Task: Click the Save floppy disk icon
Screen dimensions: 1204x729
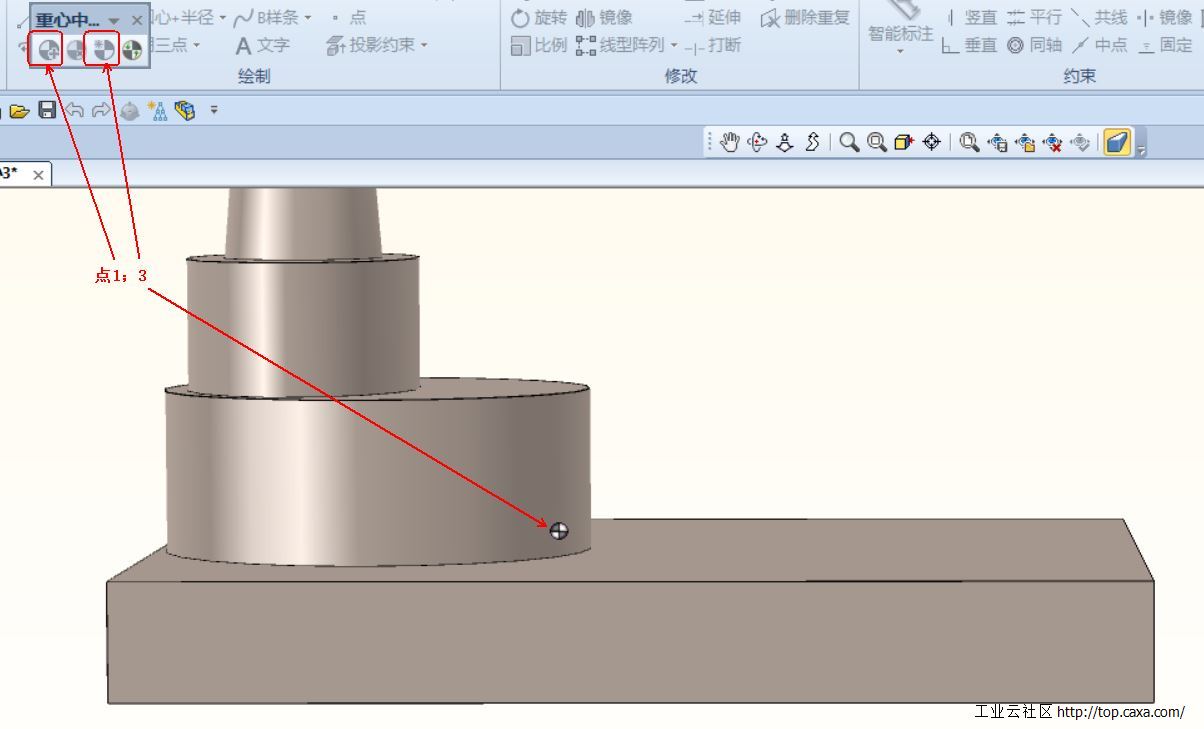Action: coord(47,110)
